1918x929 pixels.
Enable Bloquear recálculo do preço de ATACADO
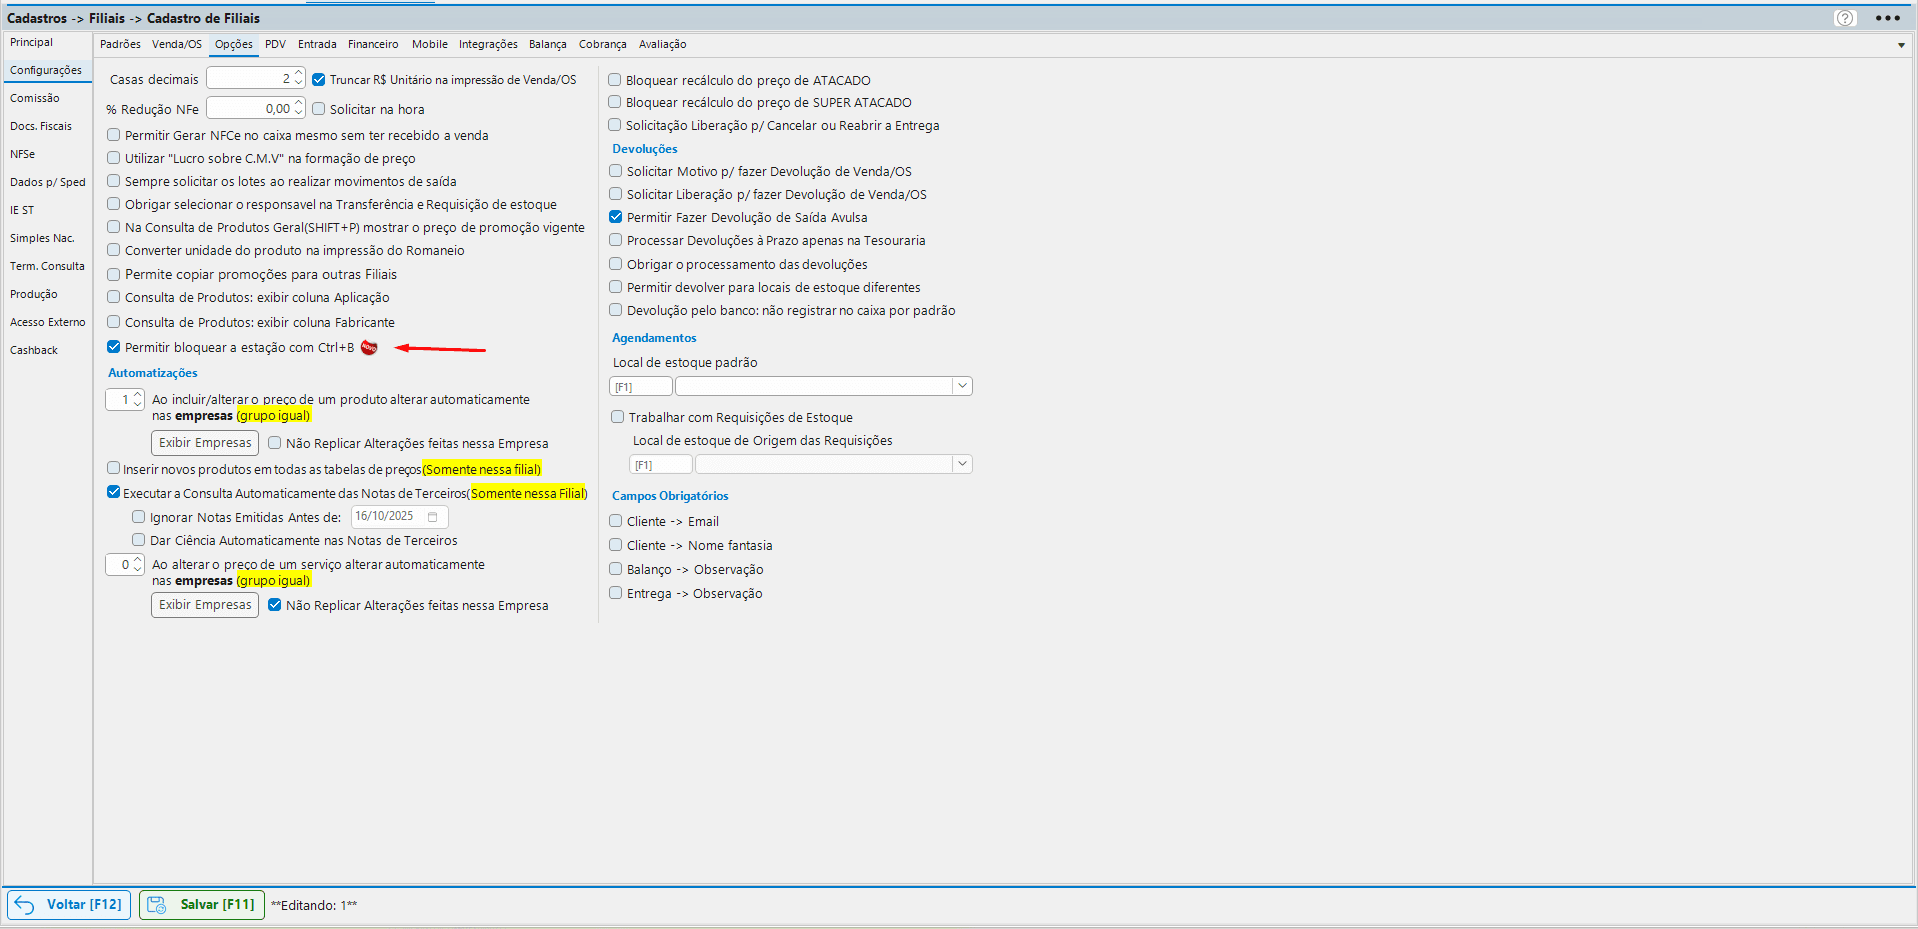(x=615, y=80)
